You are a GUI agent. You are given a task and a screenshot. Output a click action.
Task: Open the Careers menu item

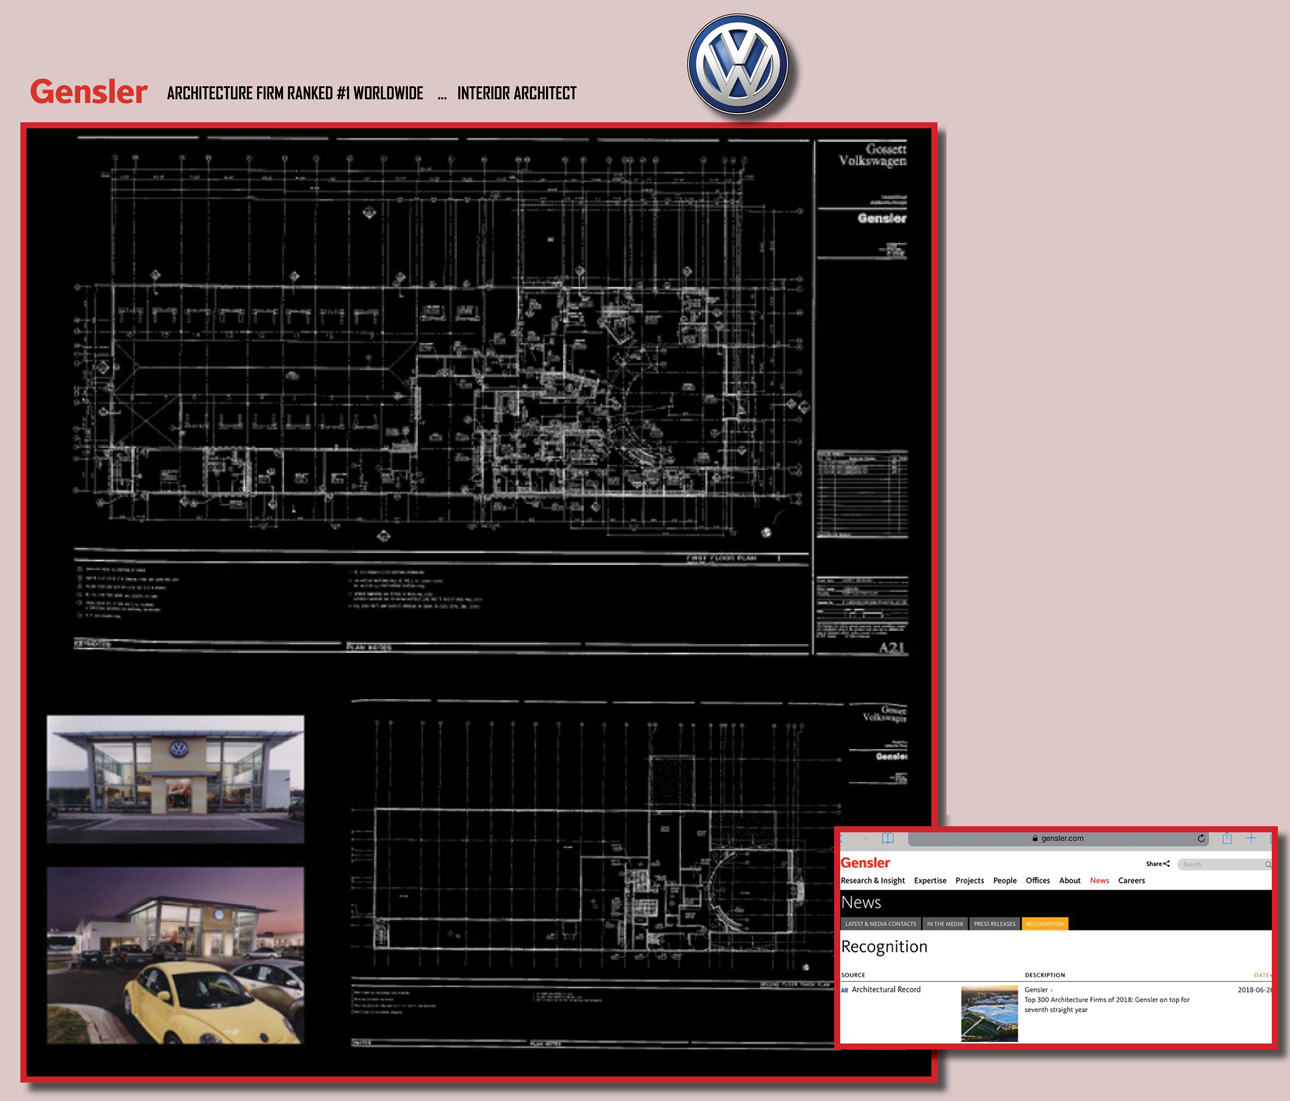click(x=1131, y=881)
